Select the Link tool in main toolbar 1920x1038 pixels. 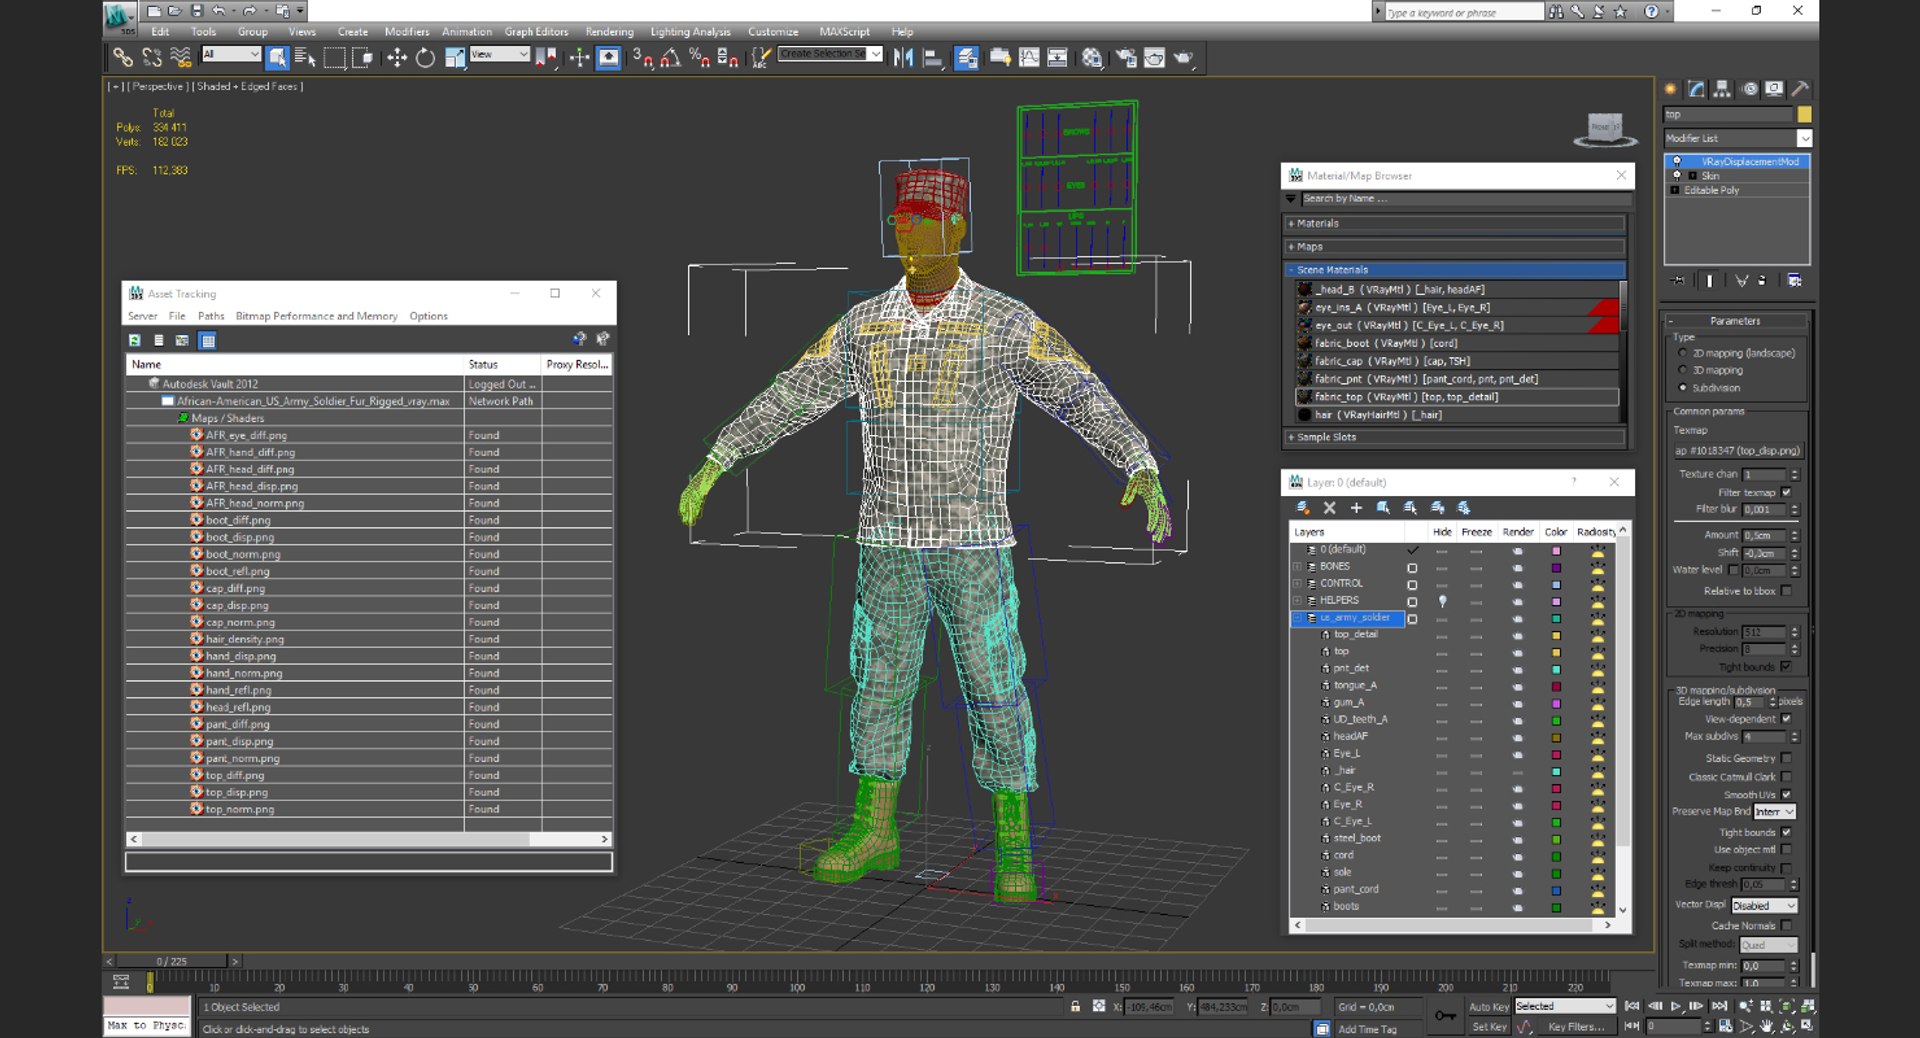123,58
